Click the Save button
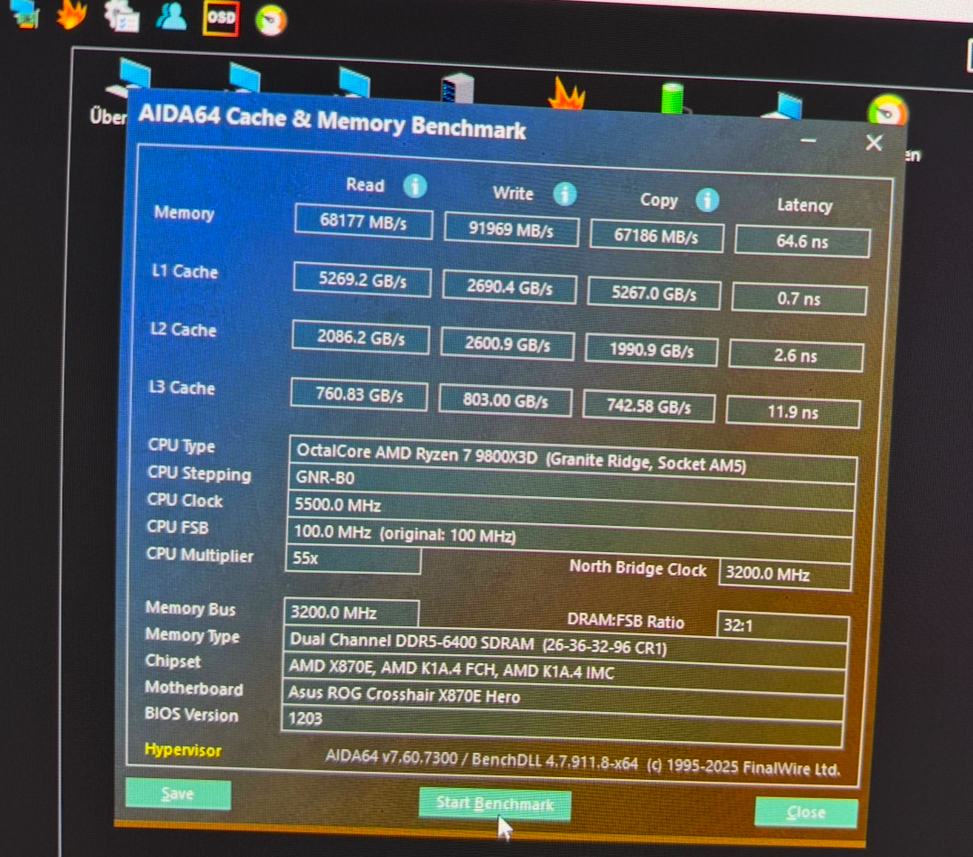Image resolution: width=973 pixels, height=857 pixels. pyautogui.click(x=178, y=794)
